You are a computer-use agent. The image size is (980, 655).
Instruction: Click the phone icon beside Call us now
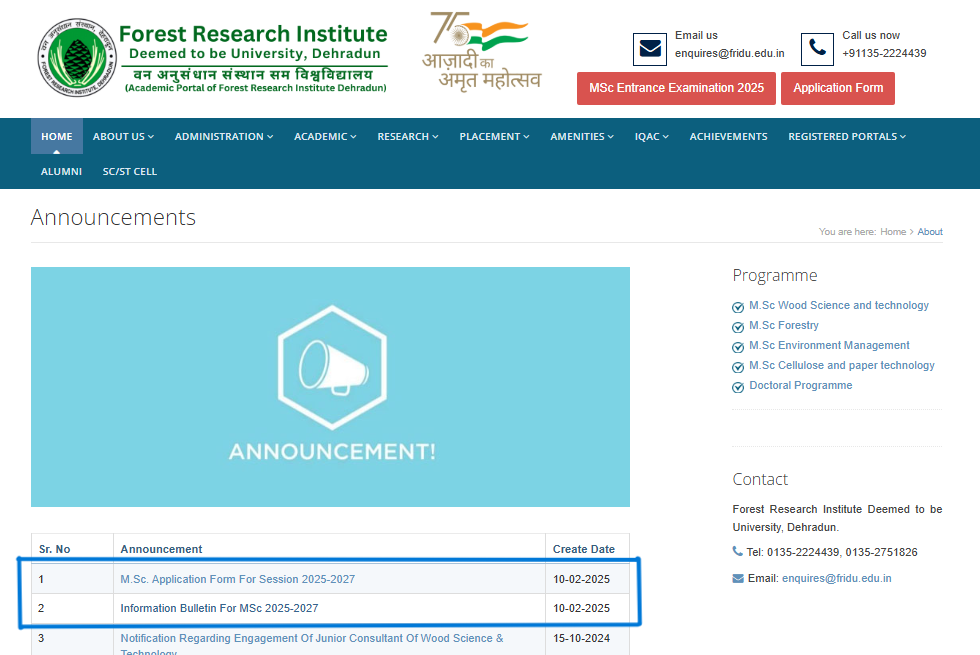point(817,49)
